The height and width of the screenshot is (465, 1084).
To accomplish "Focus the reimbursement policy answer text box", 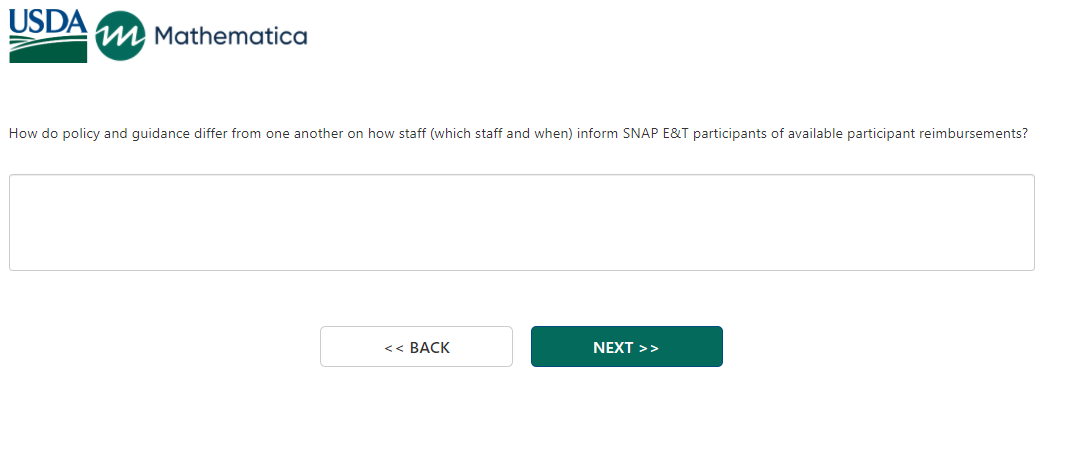I will [x=521, y=222].
